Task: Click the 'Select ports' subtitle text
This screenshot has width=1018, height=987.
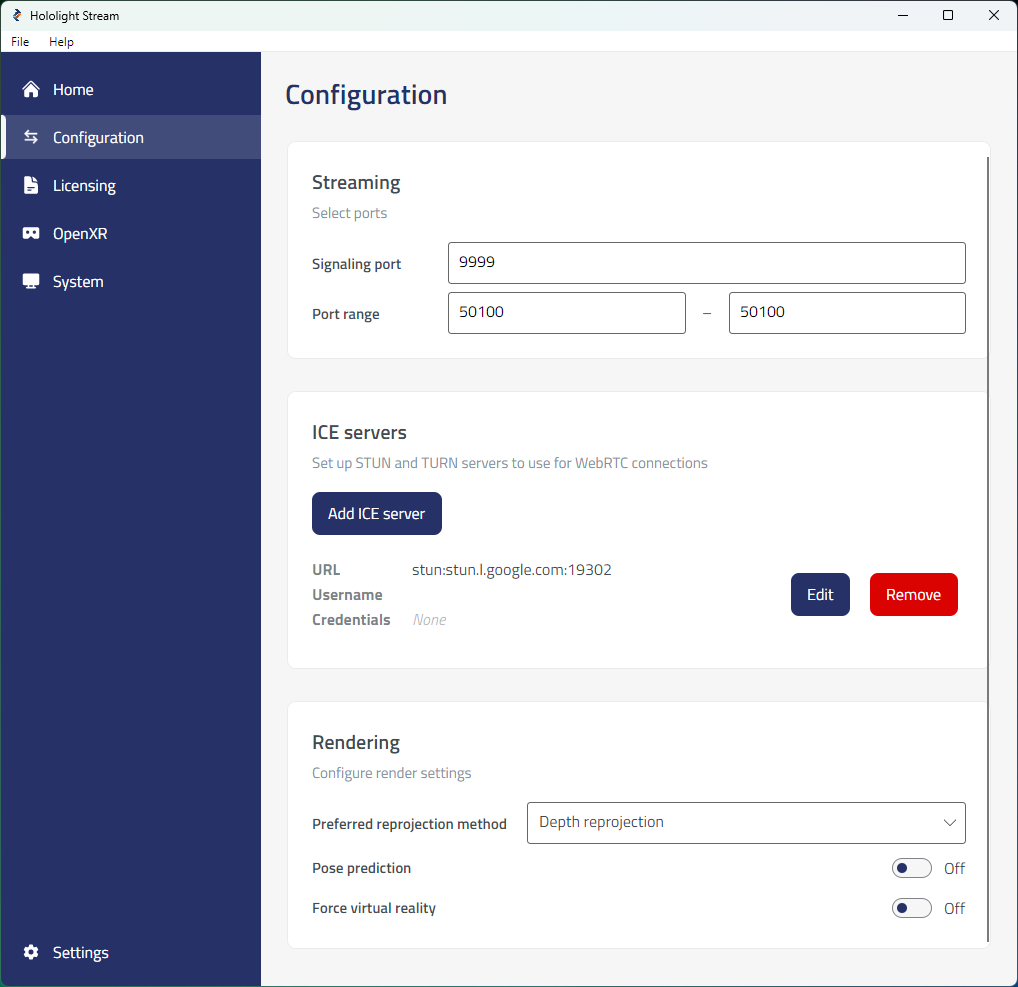Action: tap(349, 213)
